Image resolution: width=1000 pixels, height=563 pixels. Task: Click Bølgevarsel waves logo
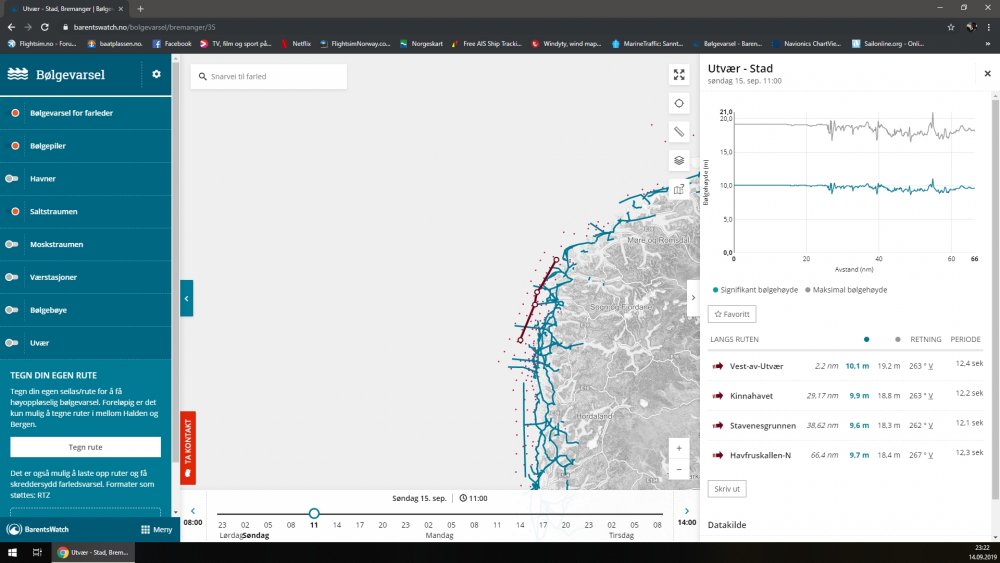(17, 74)
